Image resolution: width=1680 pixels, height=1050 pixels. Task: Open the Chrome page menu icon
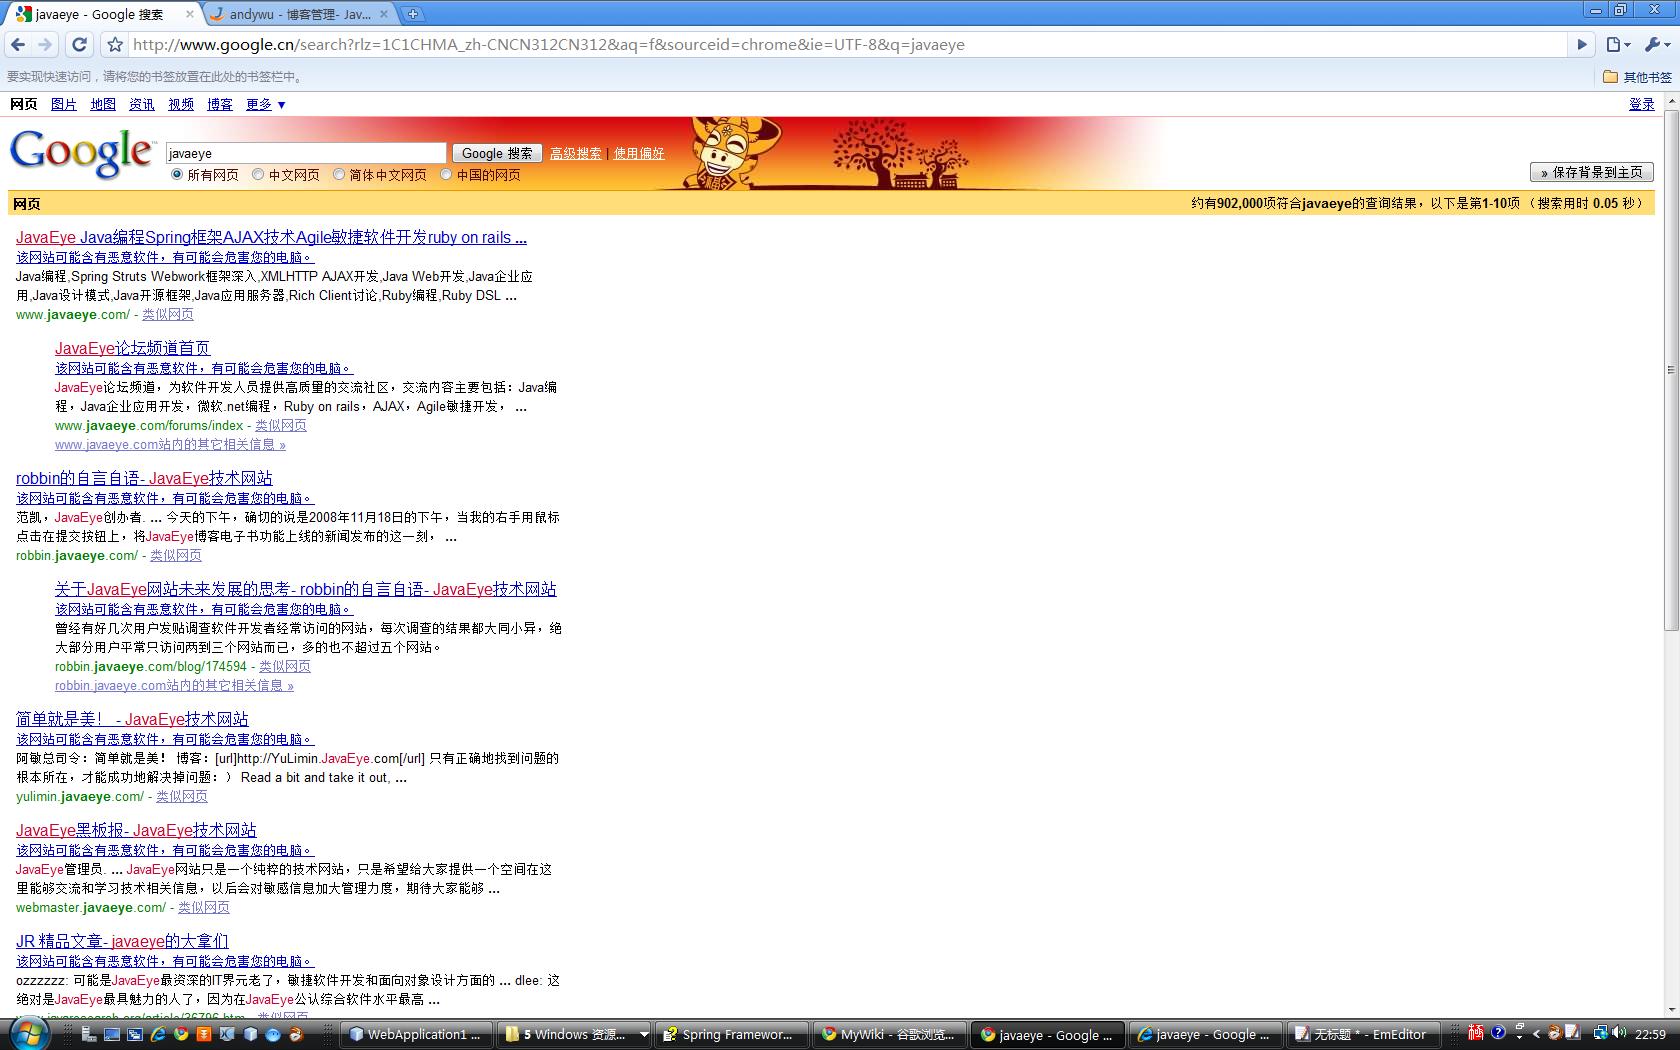[1618, 44]
